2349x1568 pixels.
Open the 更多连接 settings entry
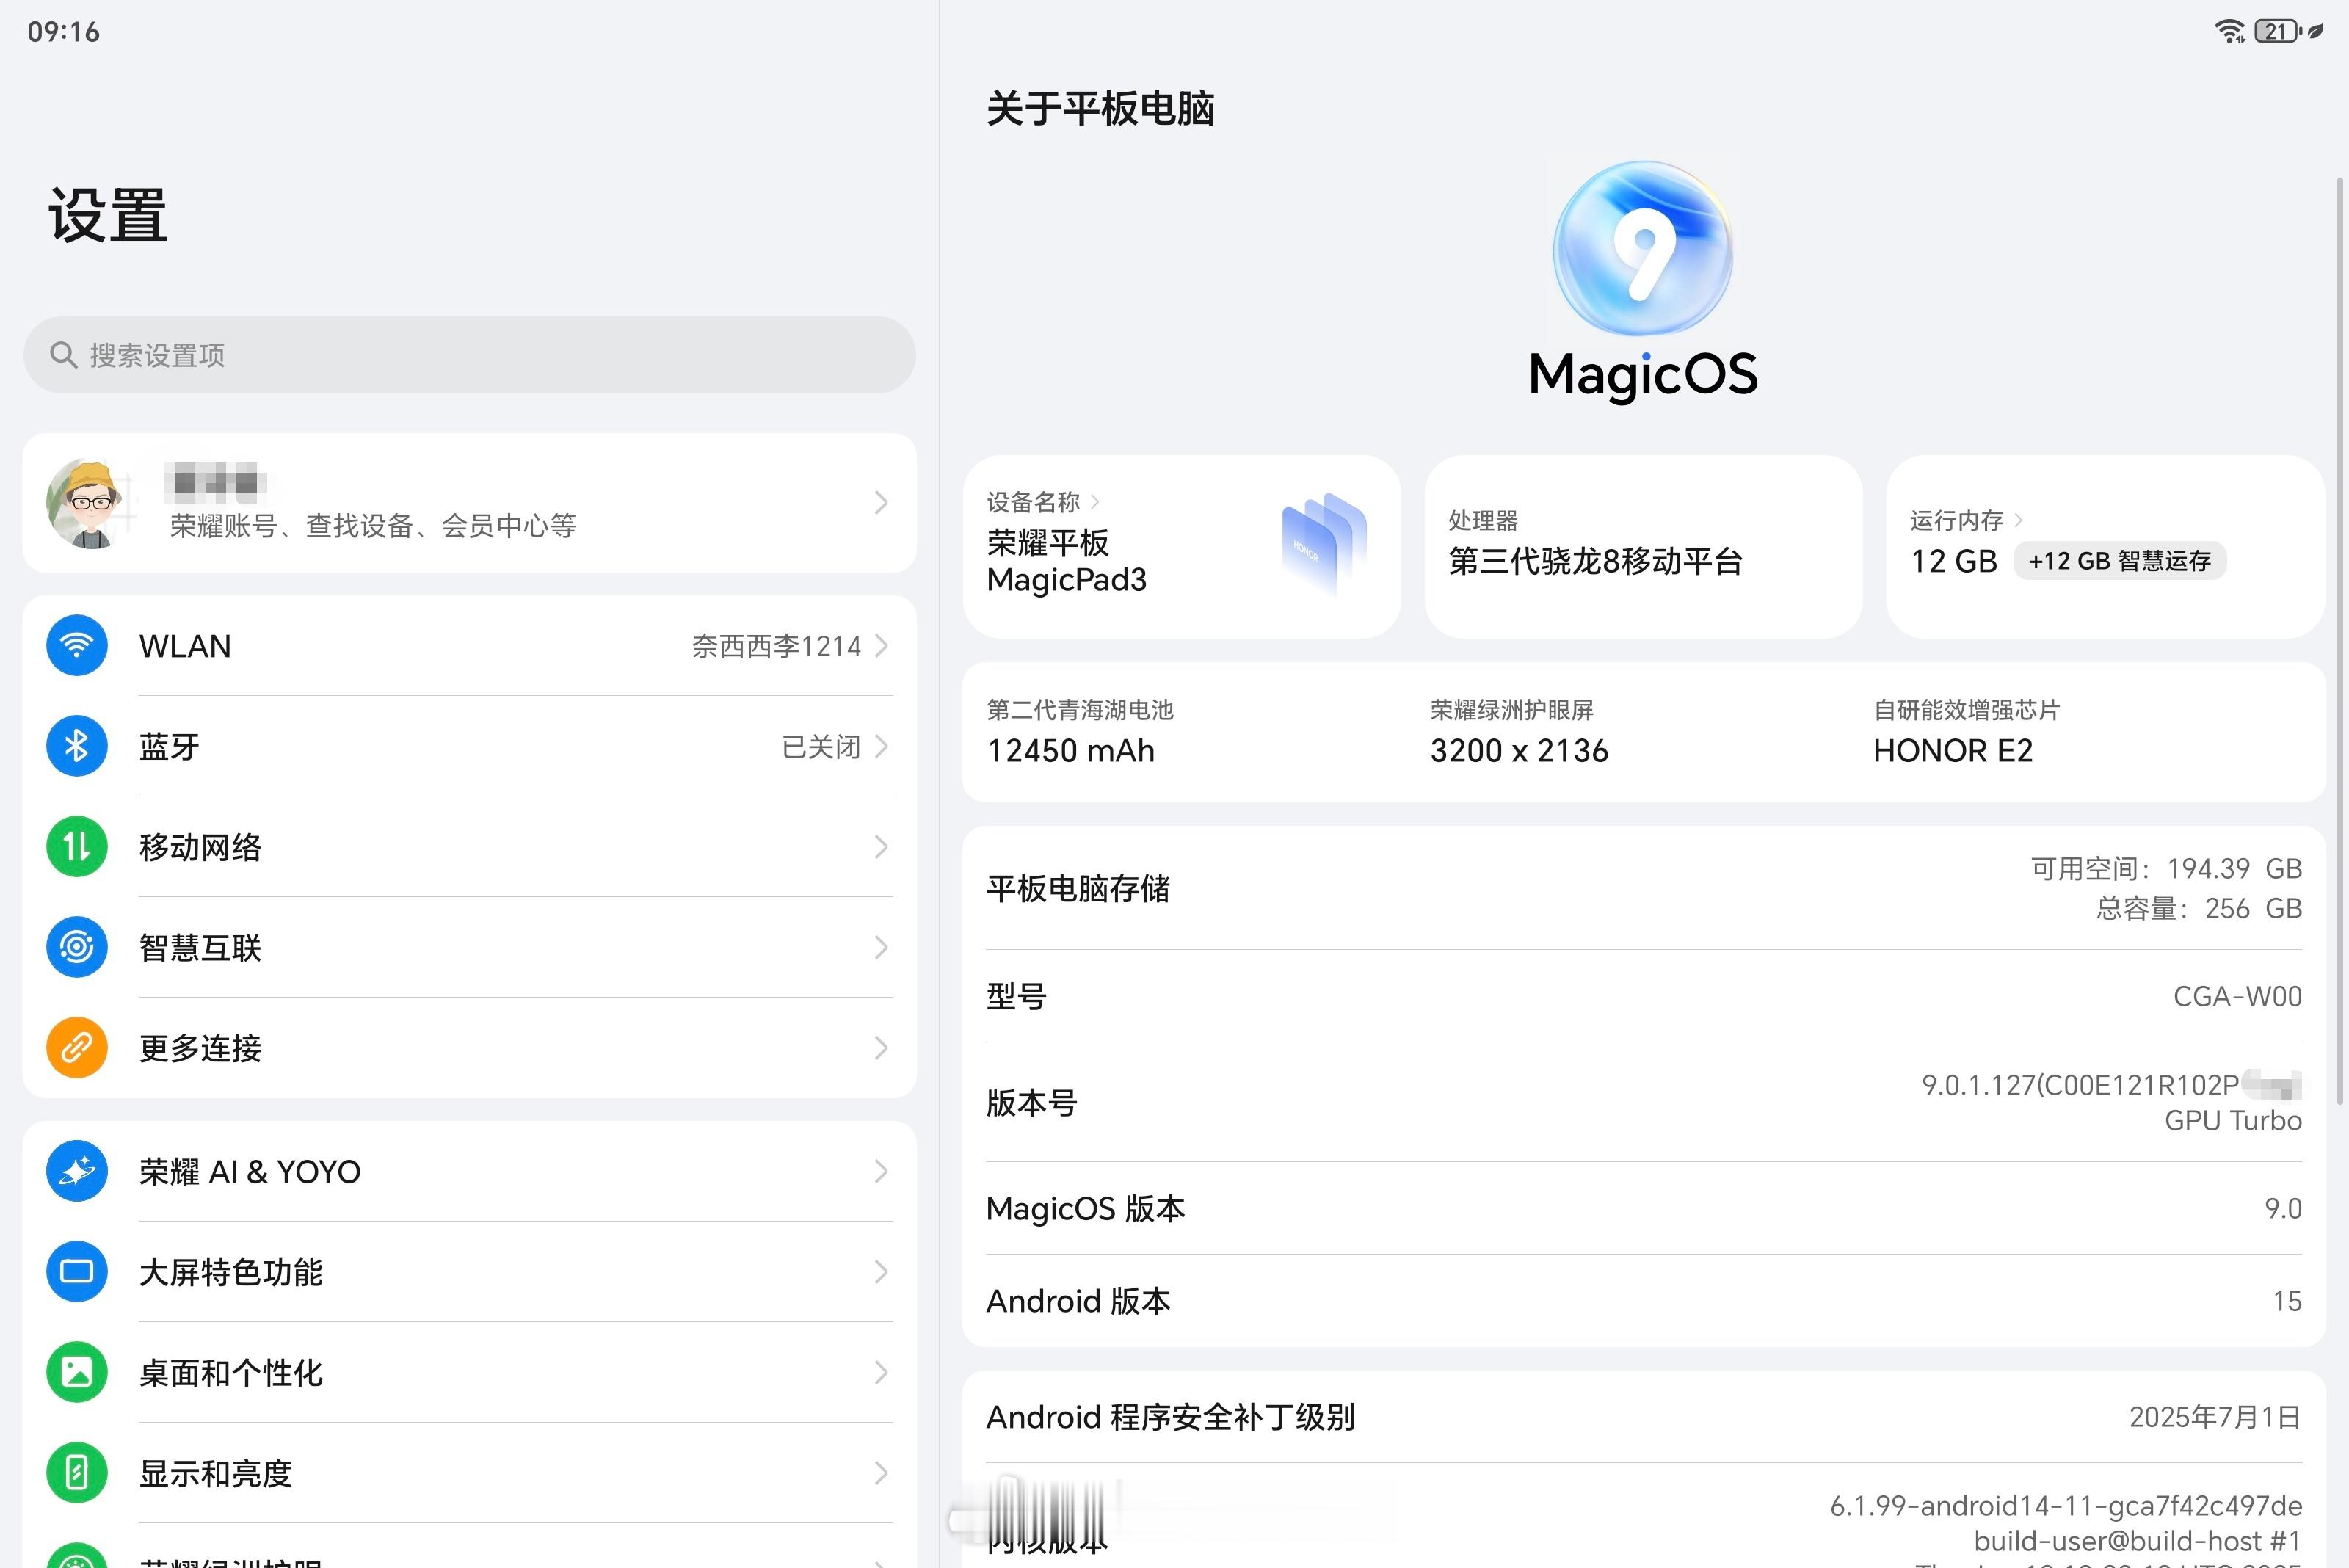pyautogui.click(x=469, y=1048)
